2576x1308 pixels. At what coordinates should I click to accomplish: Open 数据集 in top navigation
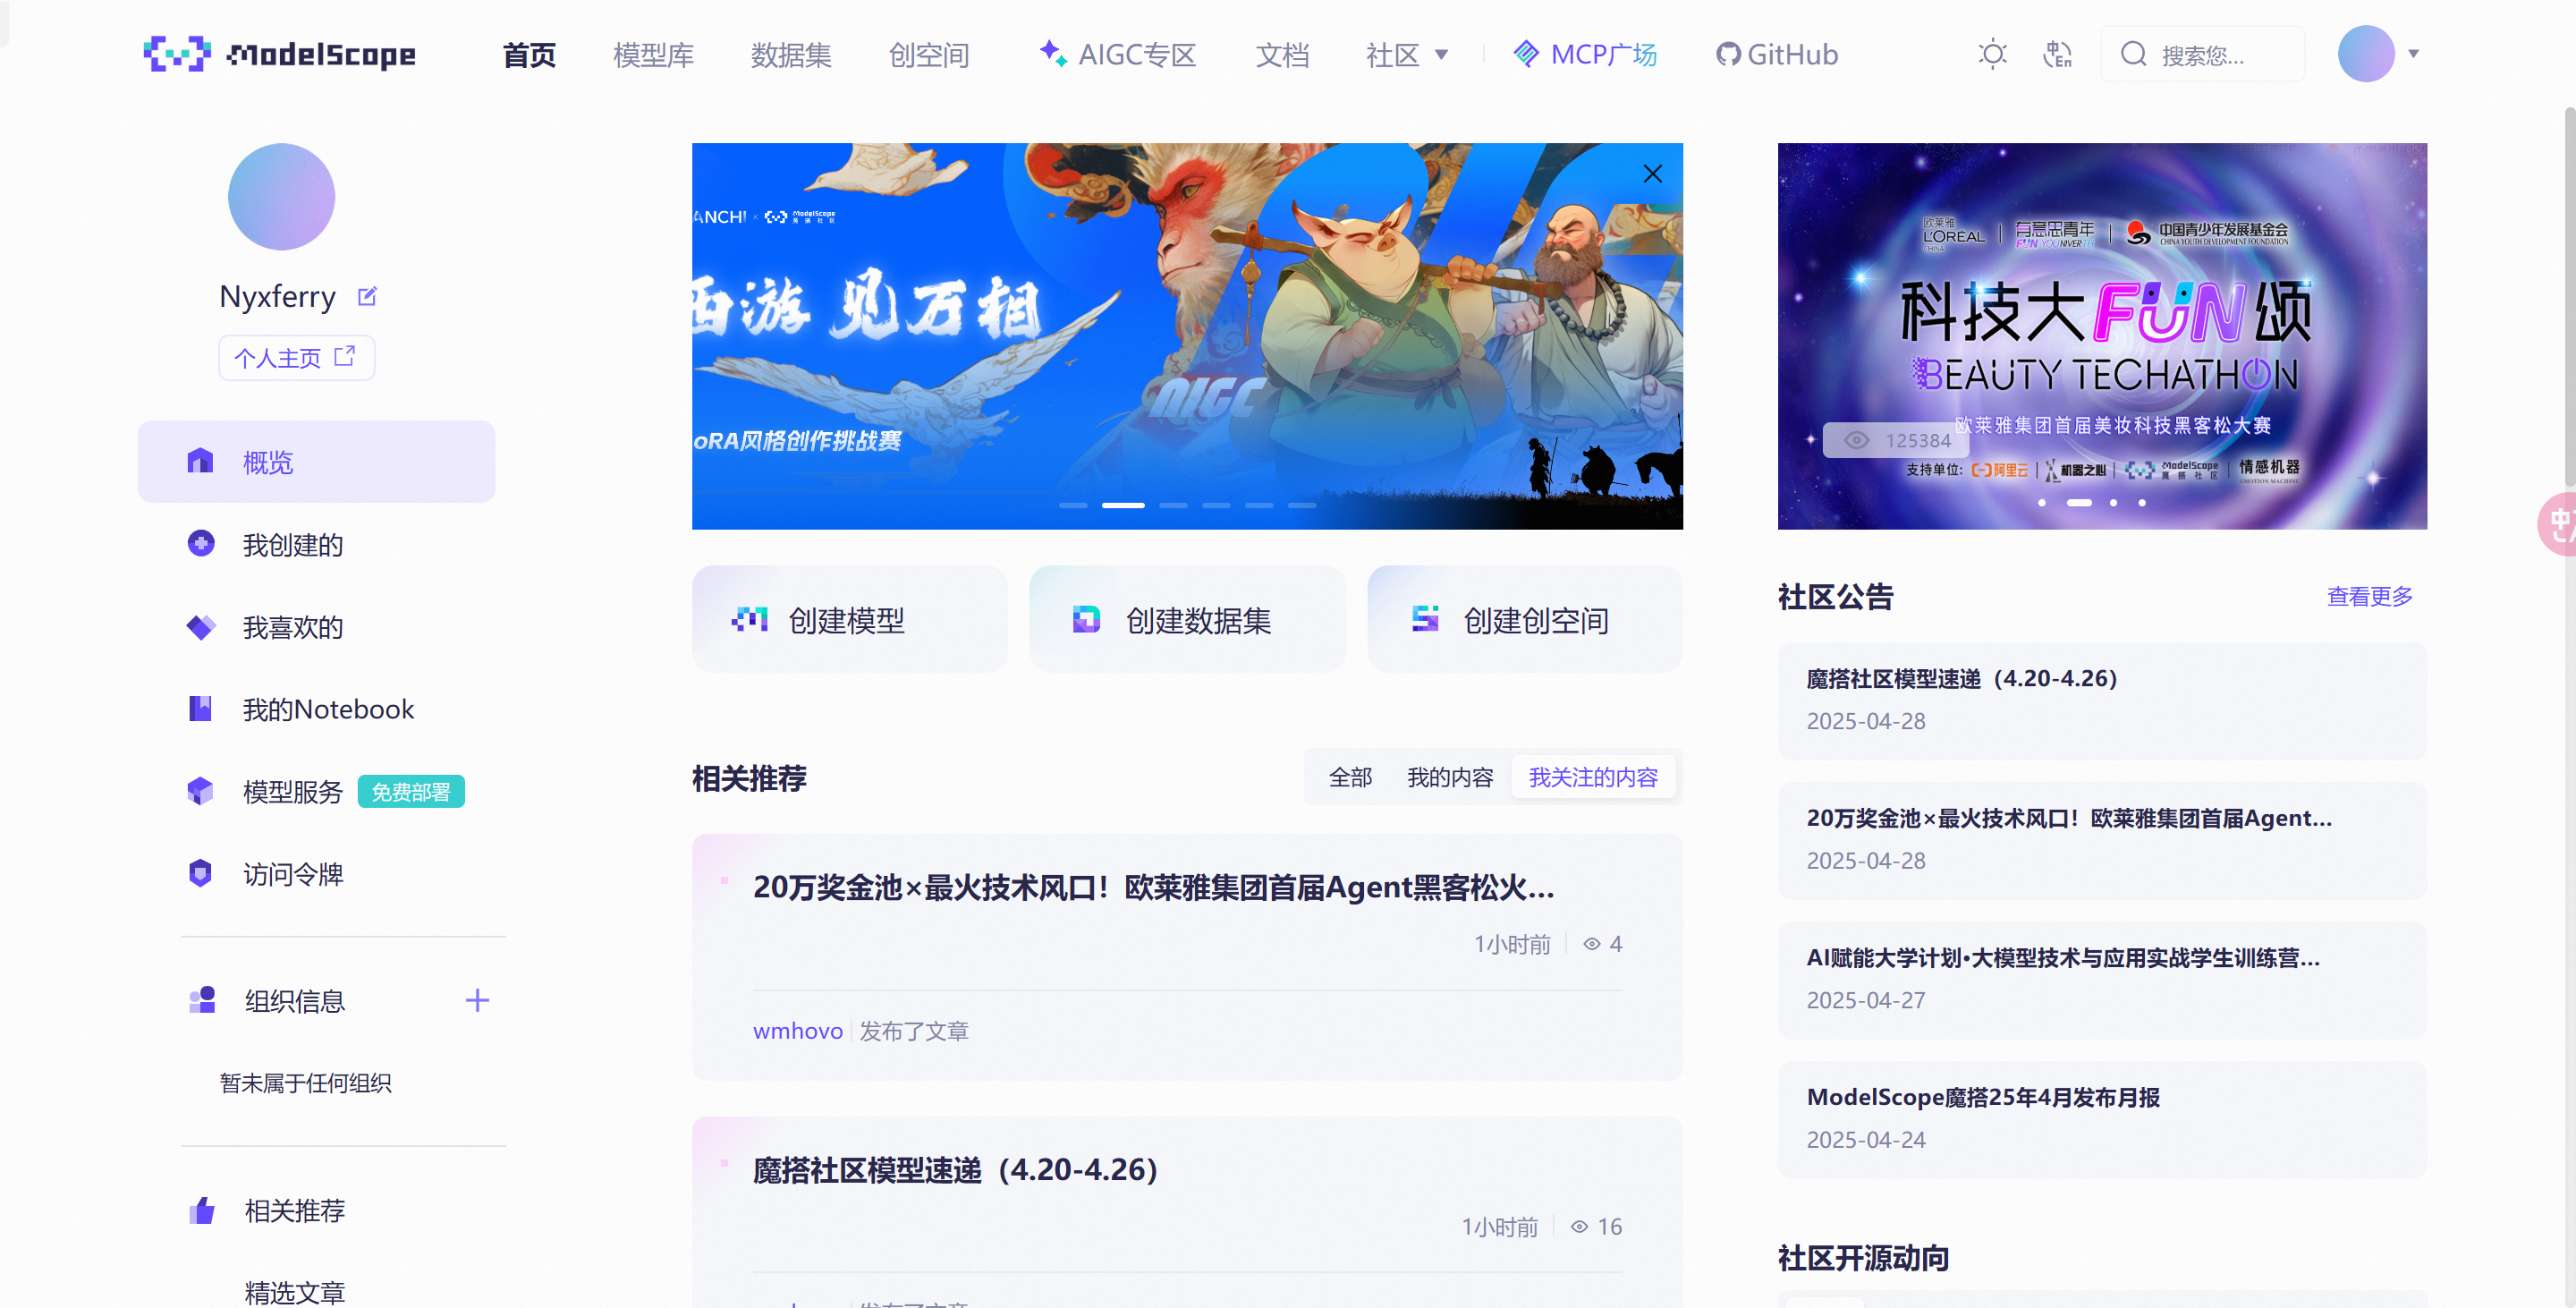791,54
